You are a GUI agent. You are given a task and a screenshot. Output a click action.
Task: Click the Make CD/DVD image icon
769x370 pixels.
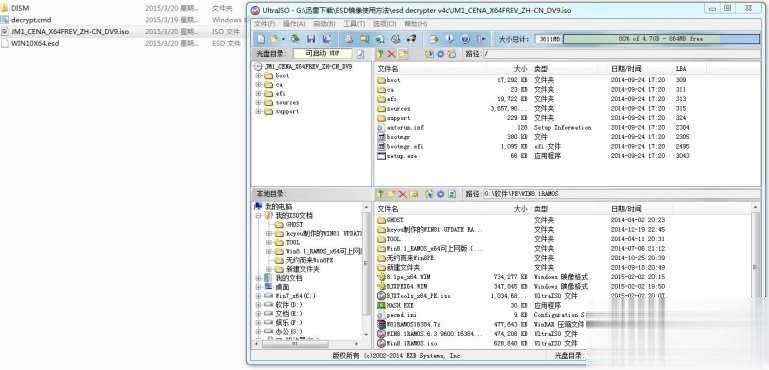coord(349,39)
